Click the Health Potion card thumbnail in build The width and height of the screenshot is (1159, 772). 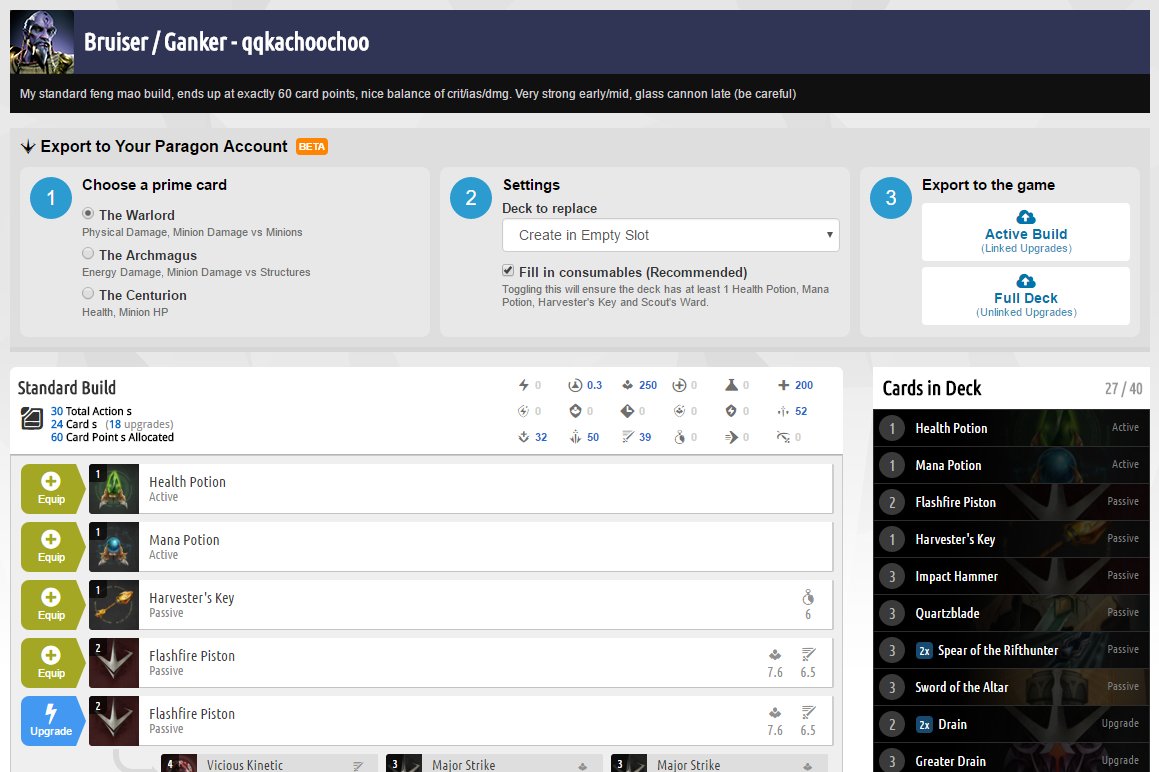[x=114, y=489]
